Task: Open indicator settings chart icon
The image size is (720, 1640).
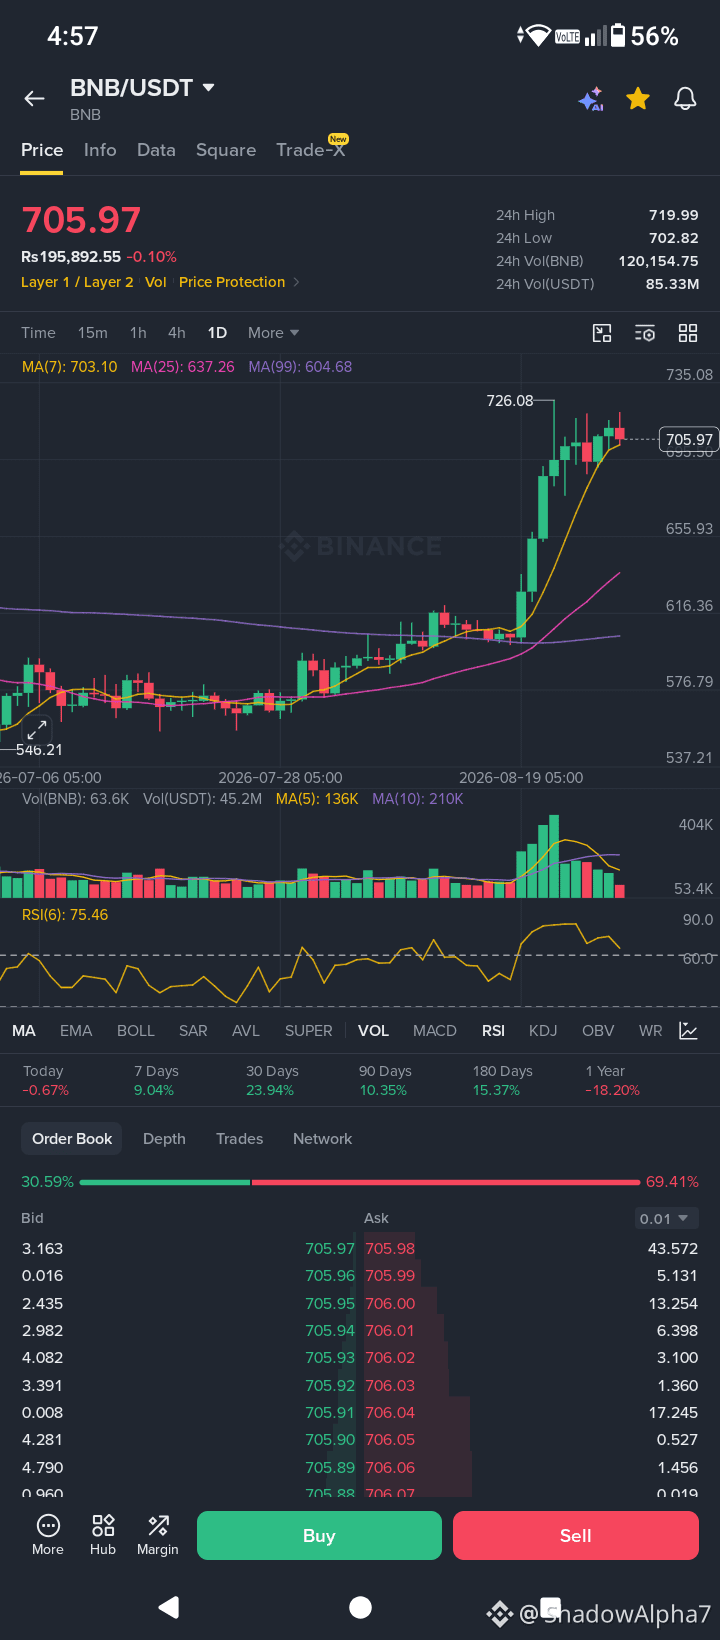Action: 688,1031
